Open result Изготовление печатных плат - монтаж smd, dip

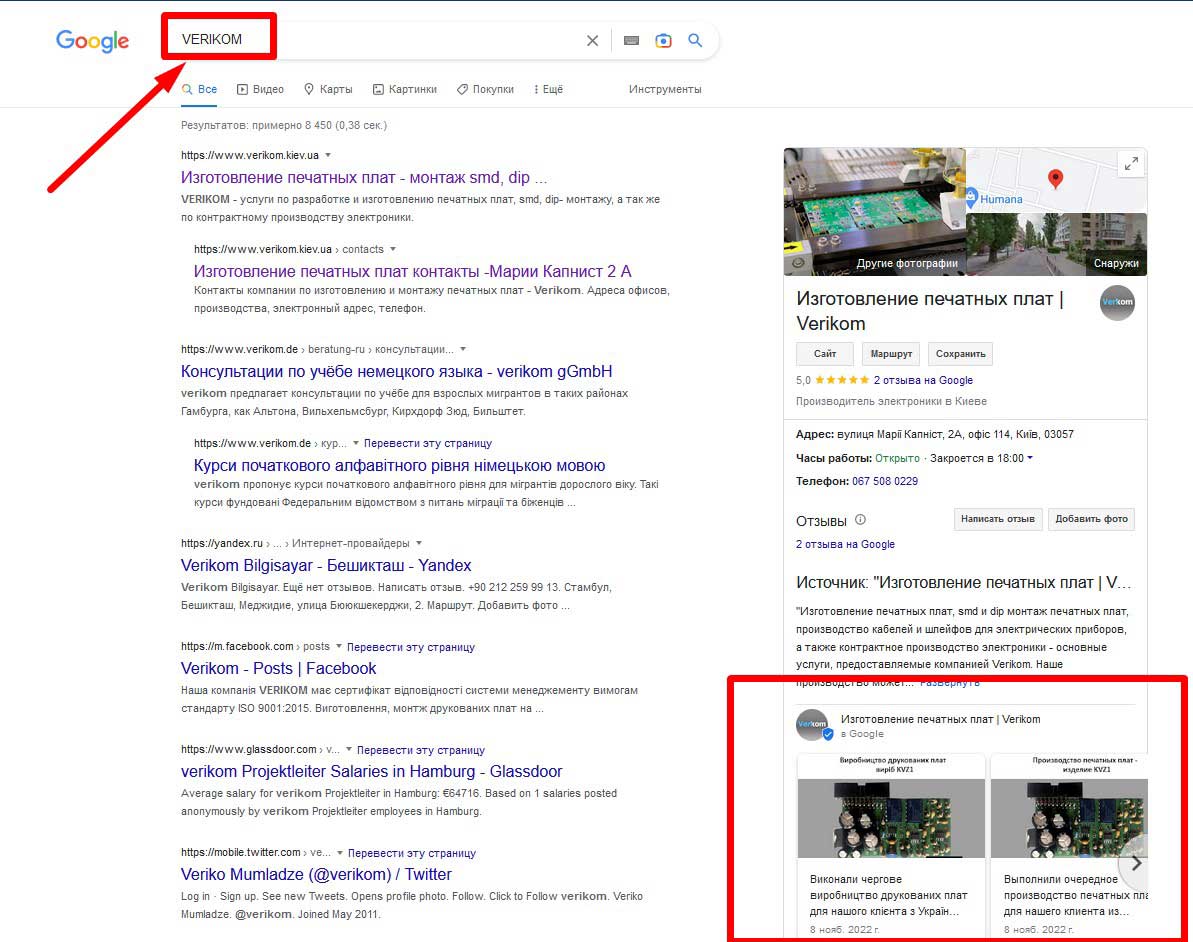364,177
